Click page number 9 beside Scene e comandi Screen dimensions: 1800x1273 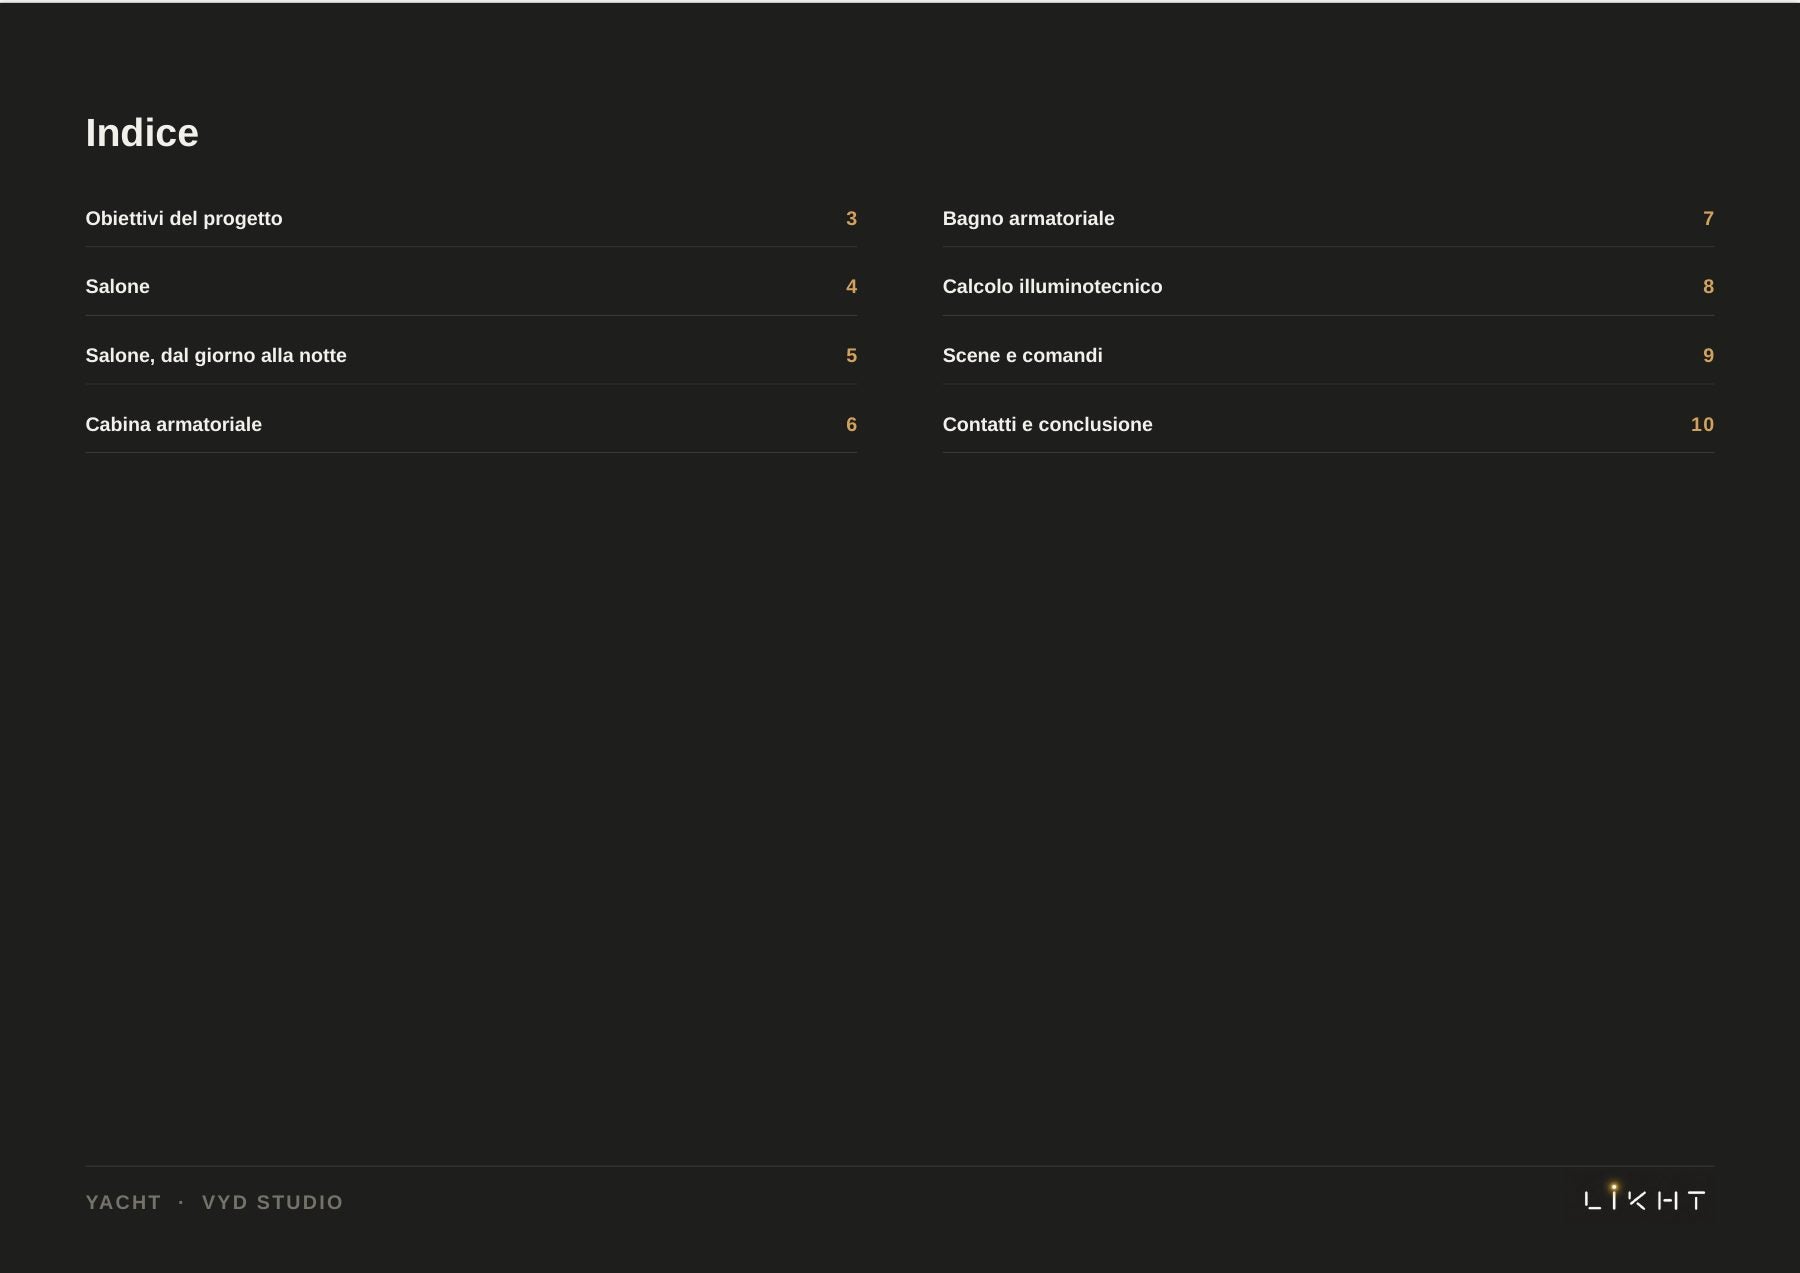(x=1708, y=355)
